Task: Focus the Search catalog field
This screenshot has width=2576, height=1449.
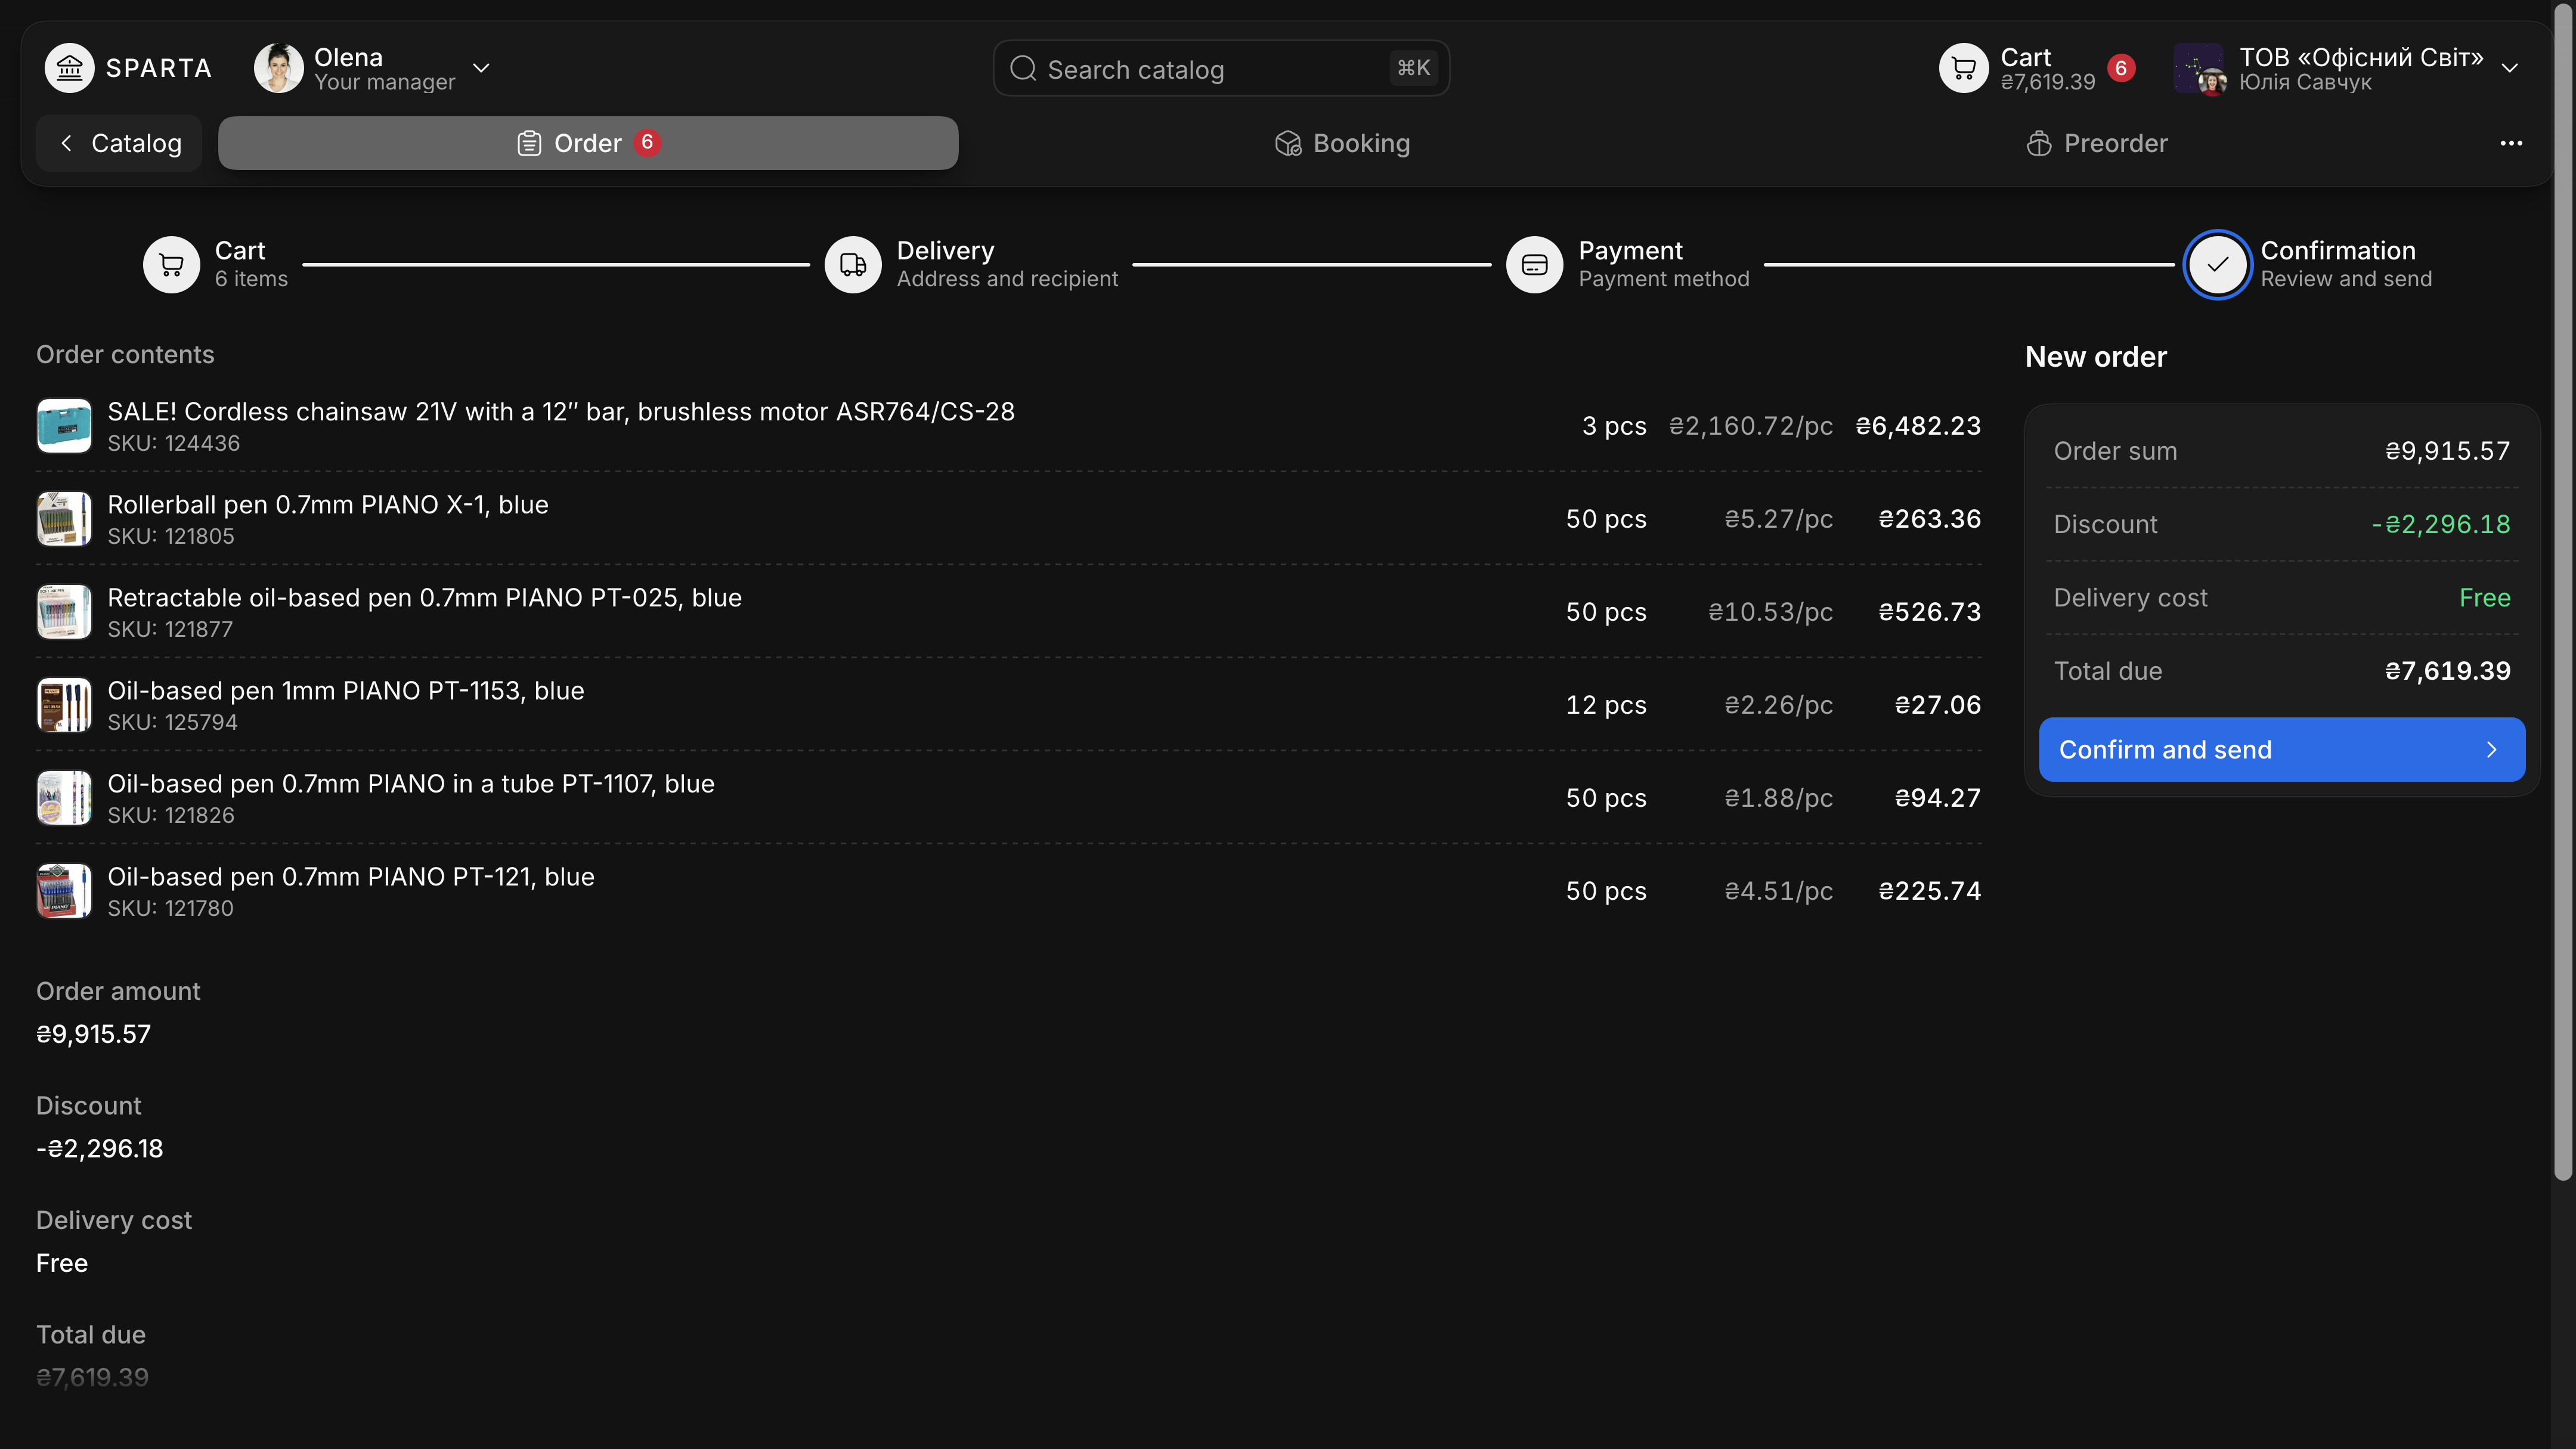Action: coord(1221,68)
